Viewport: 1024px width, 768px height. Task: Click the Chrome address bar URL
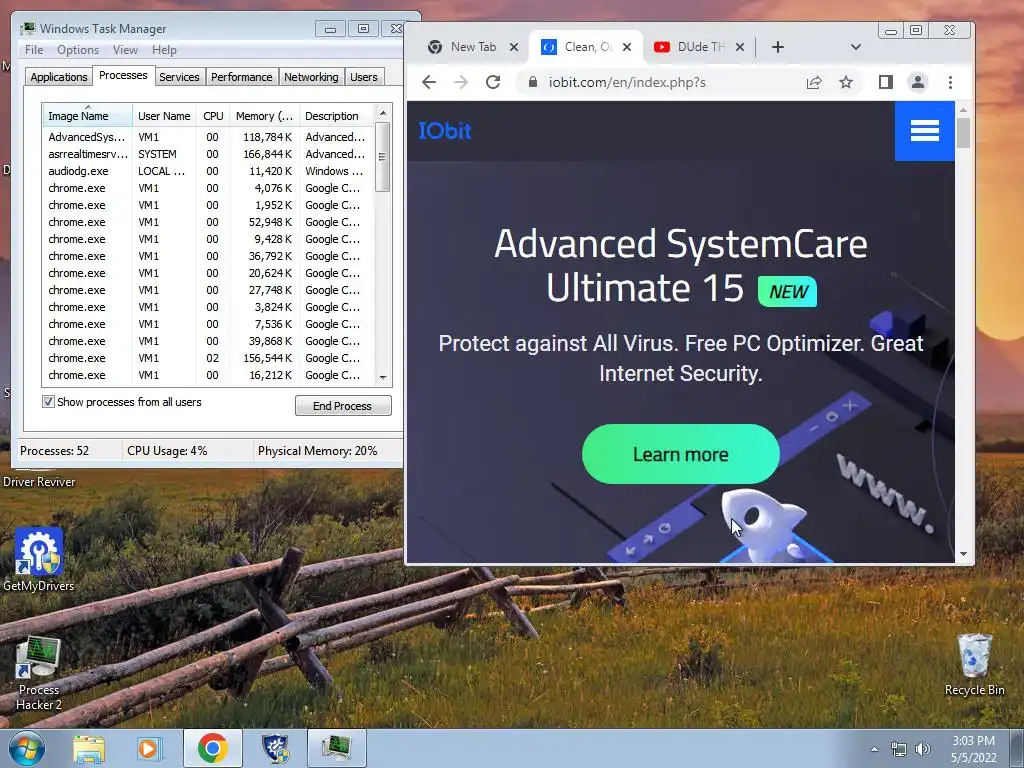627,82
